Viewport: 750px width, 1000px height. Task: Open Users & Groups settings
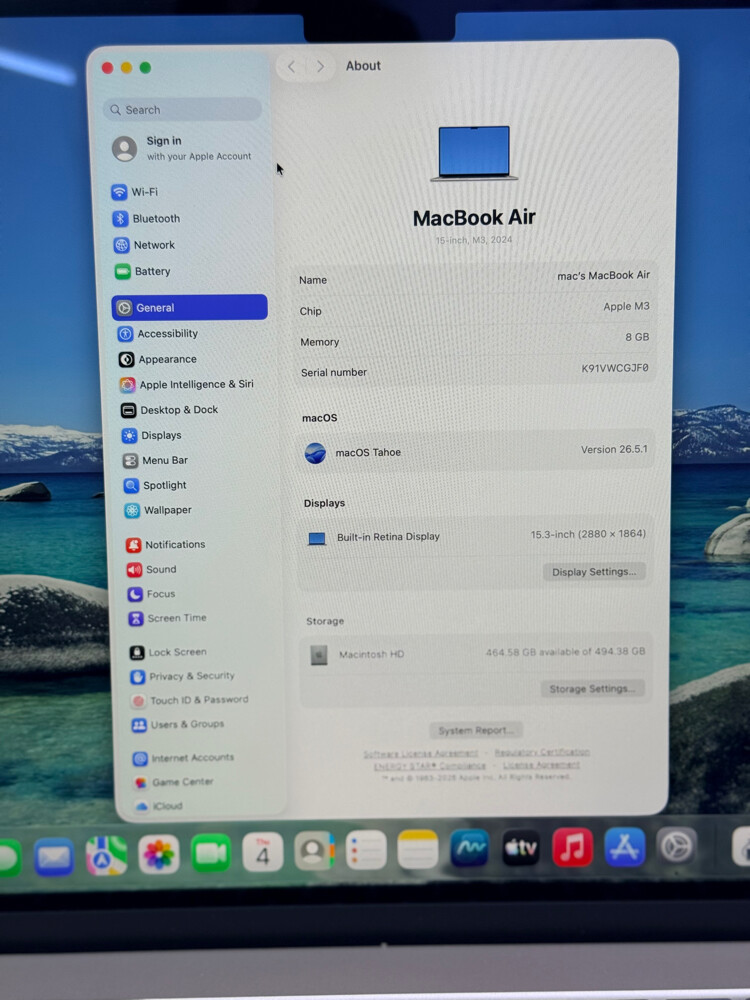tap(178, 724)
